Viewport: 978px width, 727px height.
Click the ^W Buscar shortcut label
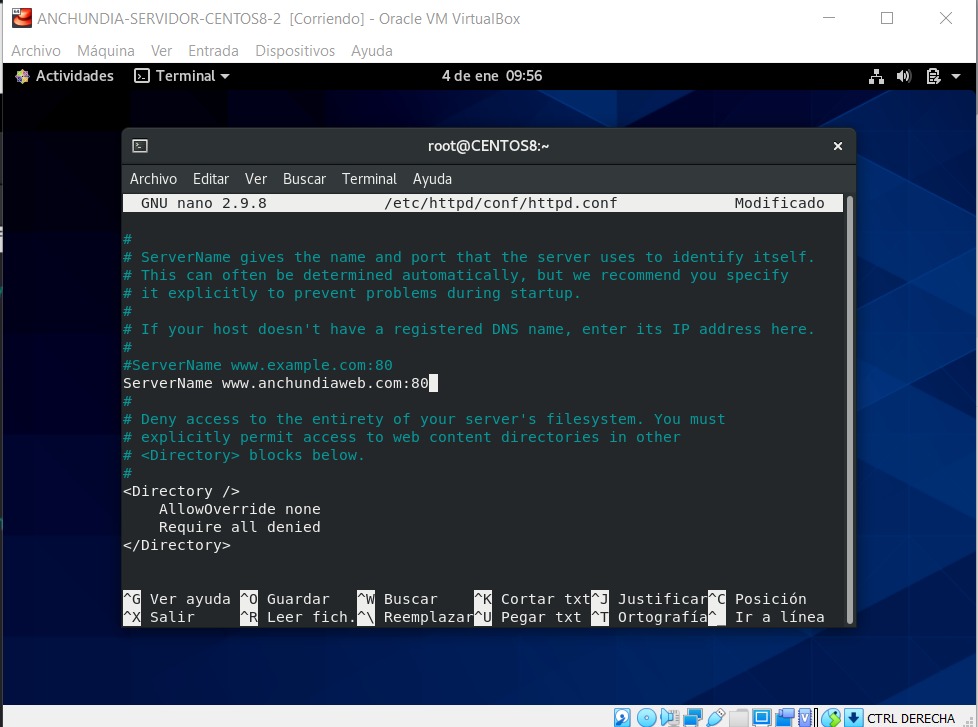tap(397, 599)
